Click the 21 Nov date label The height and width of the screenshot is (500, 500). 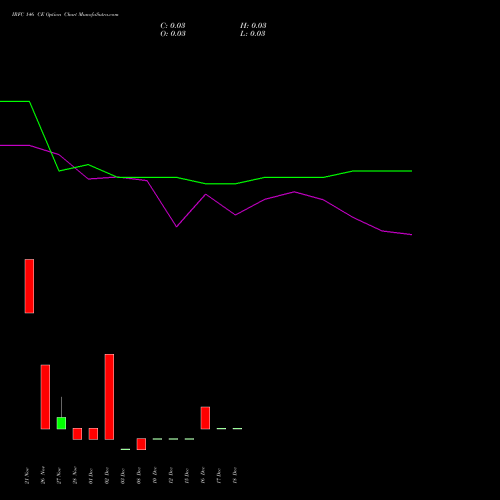(27, 476)
